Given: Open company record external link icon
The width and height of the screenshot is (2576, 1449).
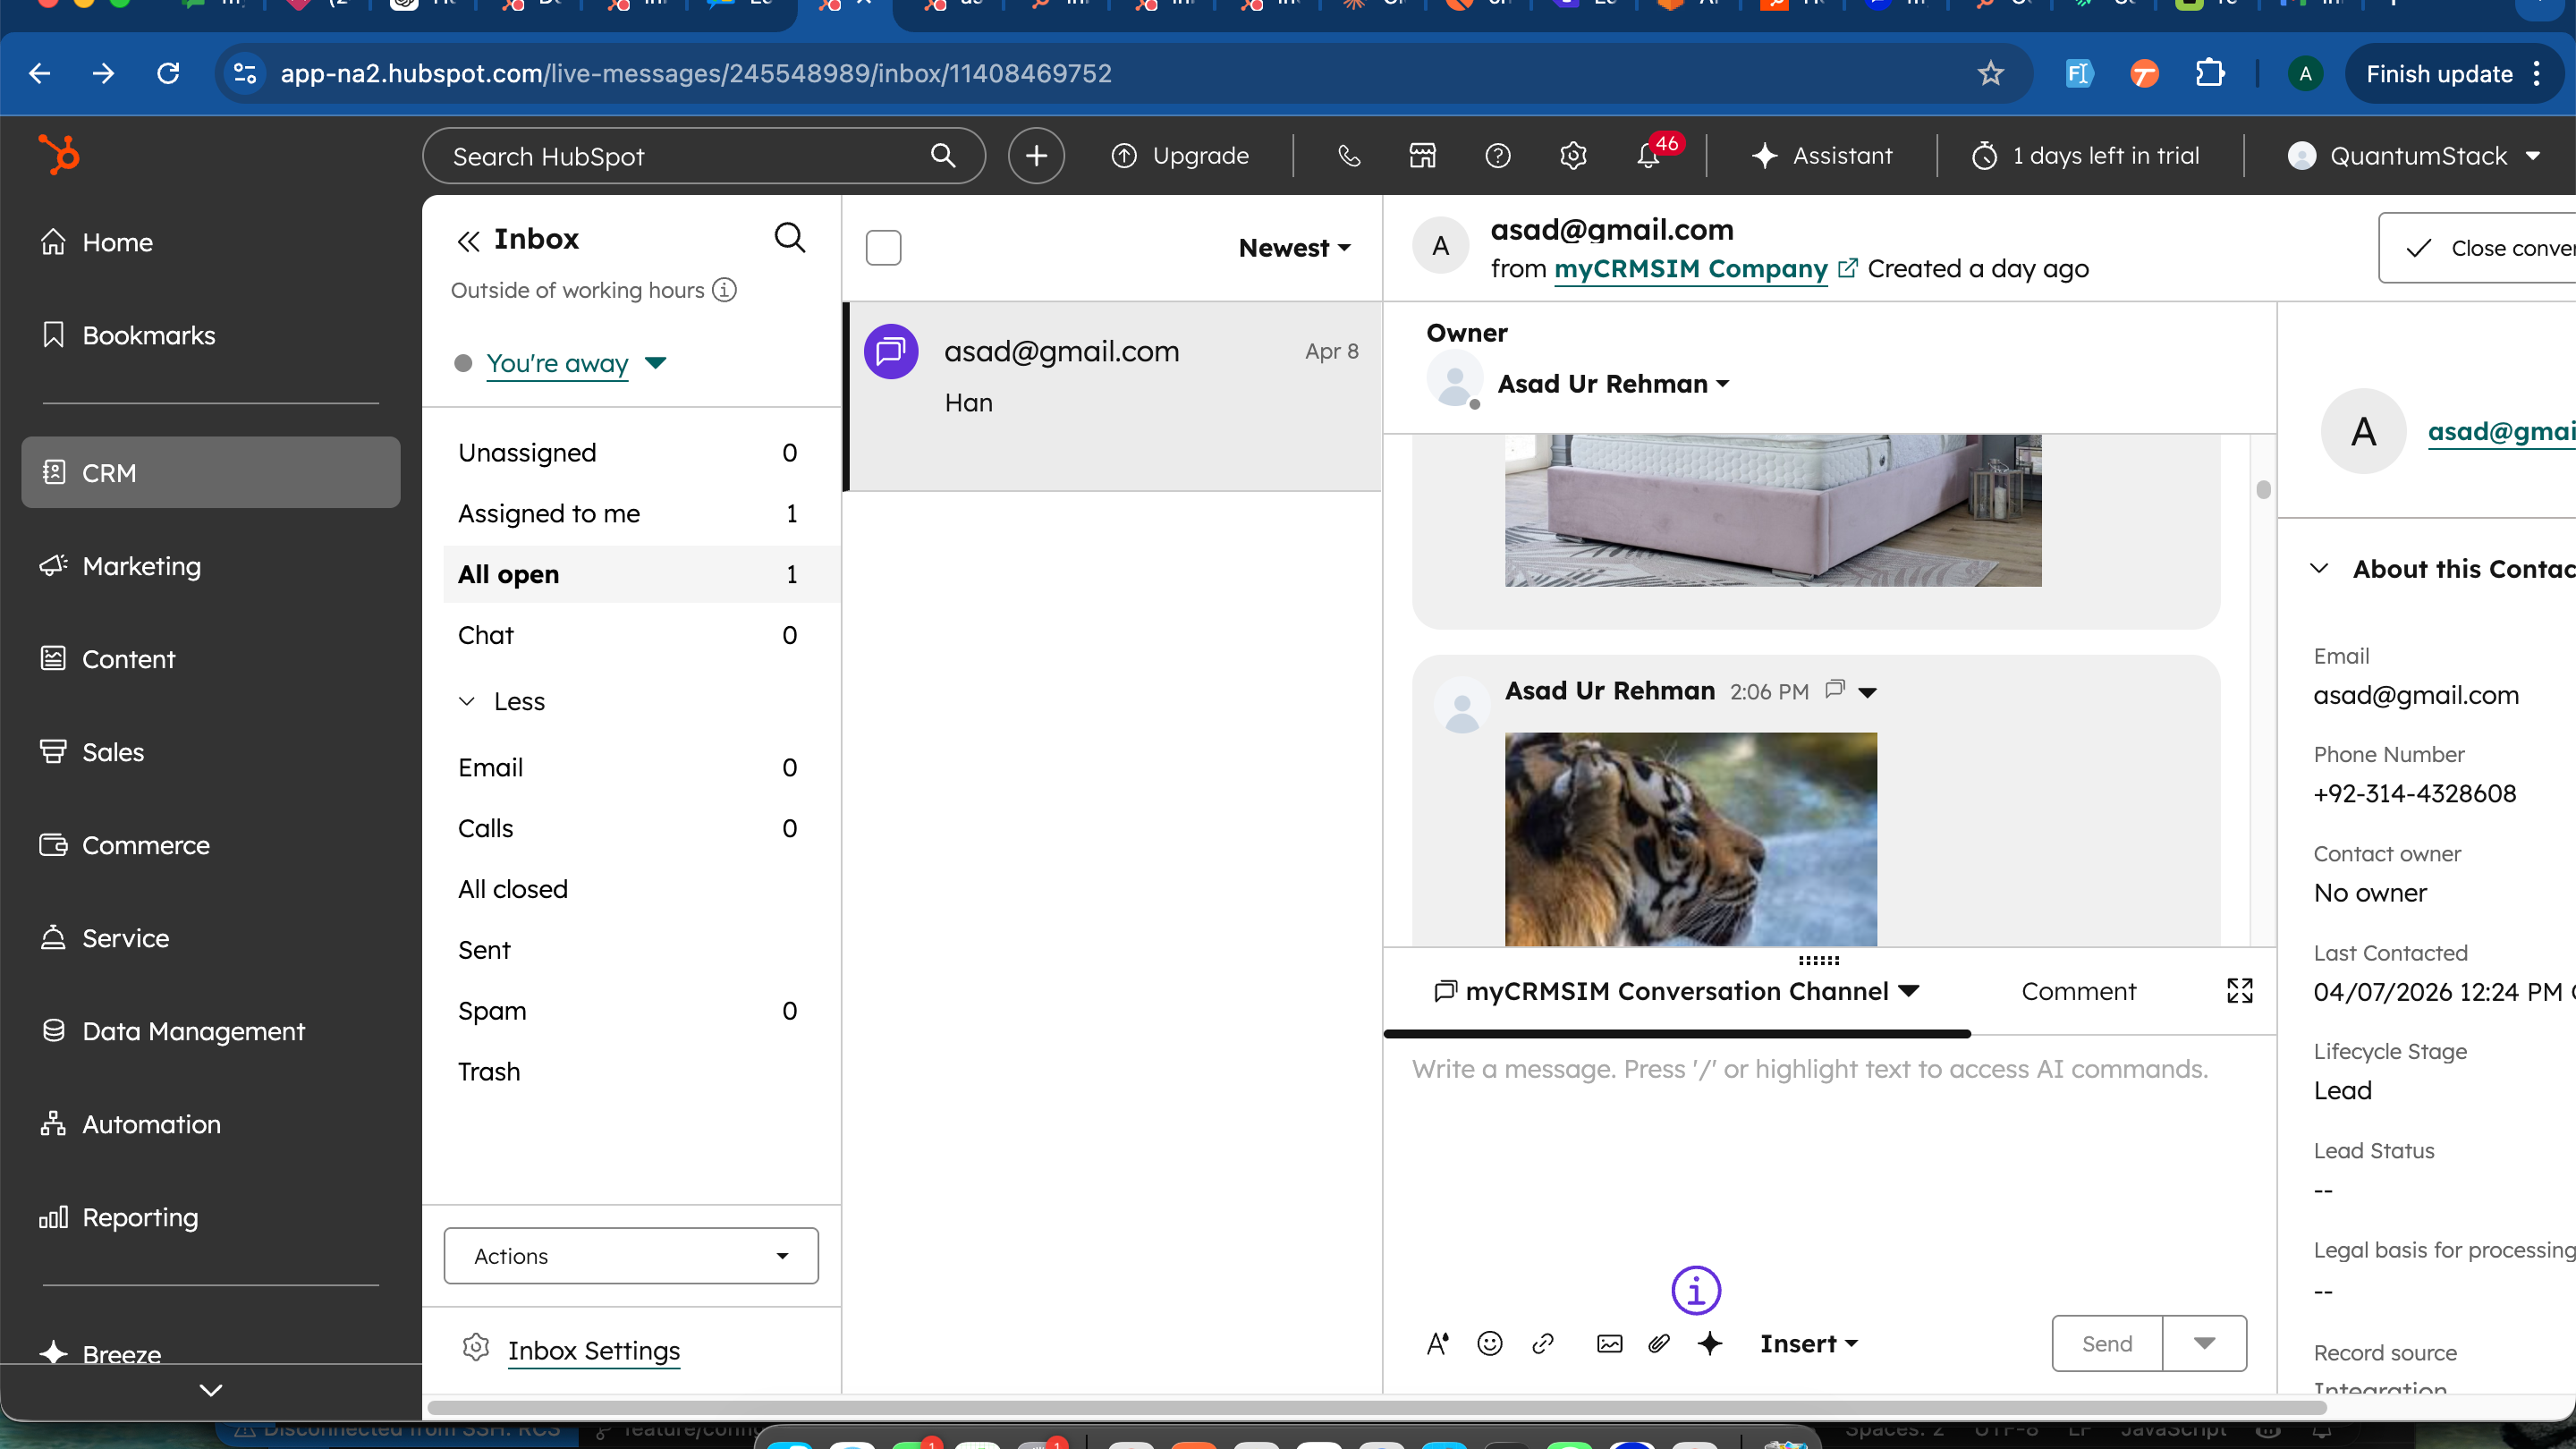Looking at the screenshot, I should tap(1848, 268).
